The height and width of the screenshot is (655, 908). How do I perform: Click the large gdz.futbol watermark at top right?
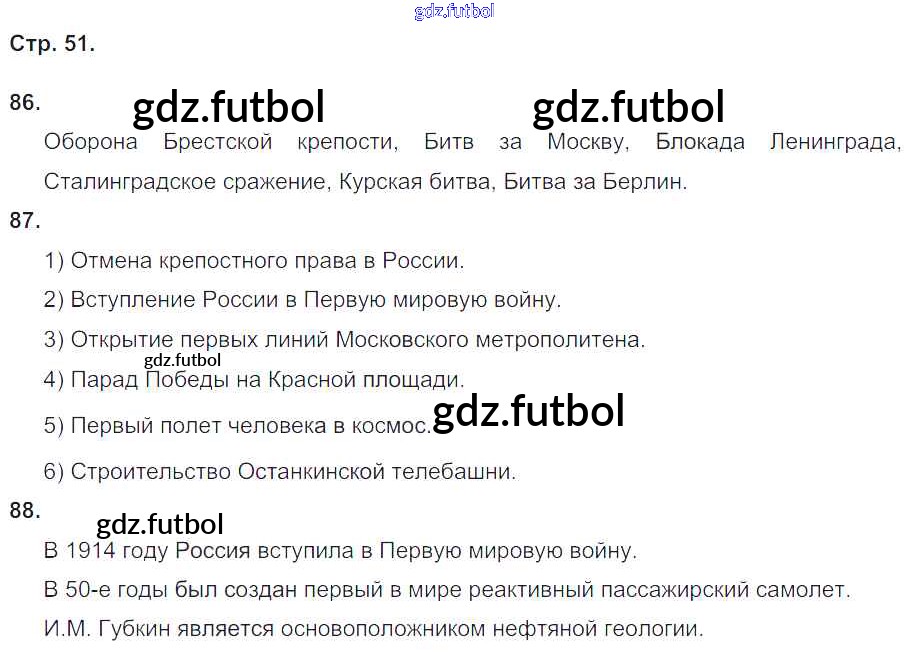pos(628,107)
